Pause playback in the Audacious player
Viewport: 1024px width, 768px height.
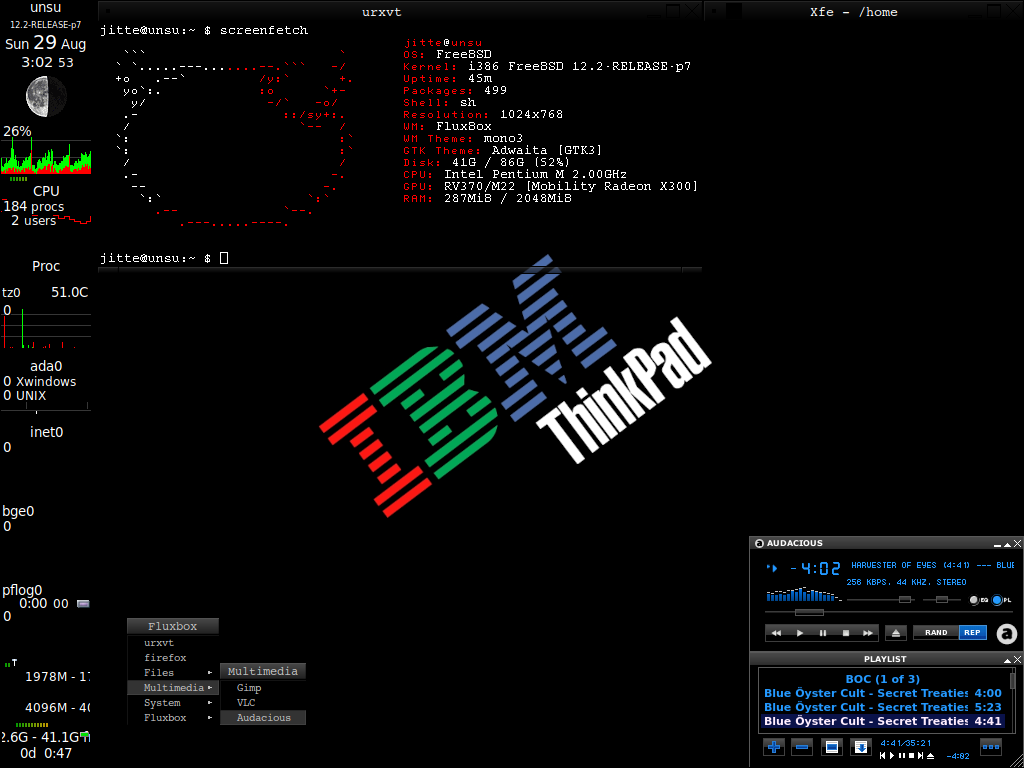click(823, 633)
